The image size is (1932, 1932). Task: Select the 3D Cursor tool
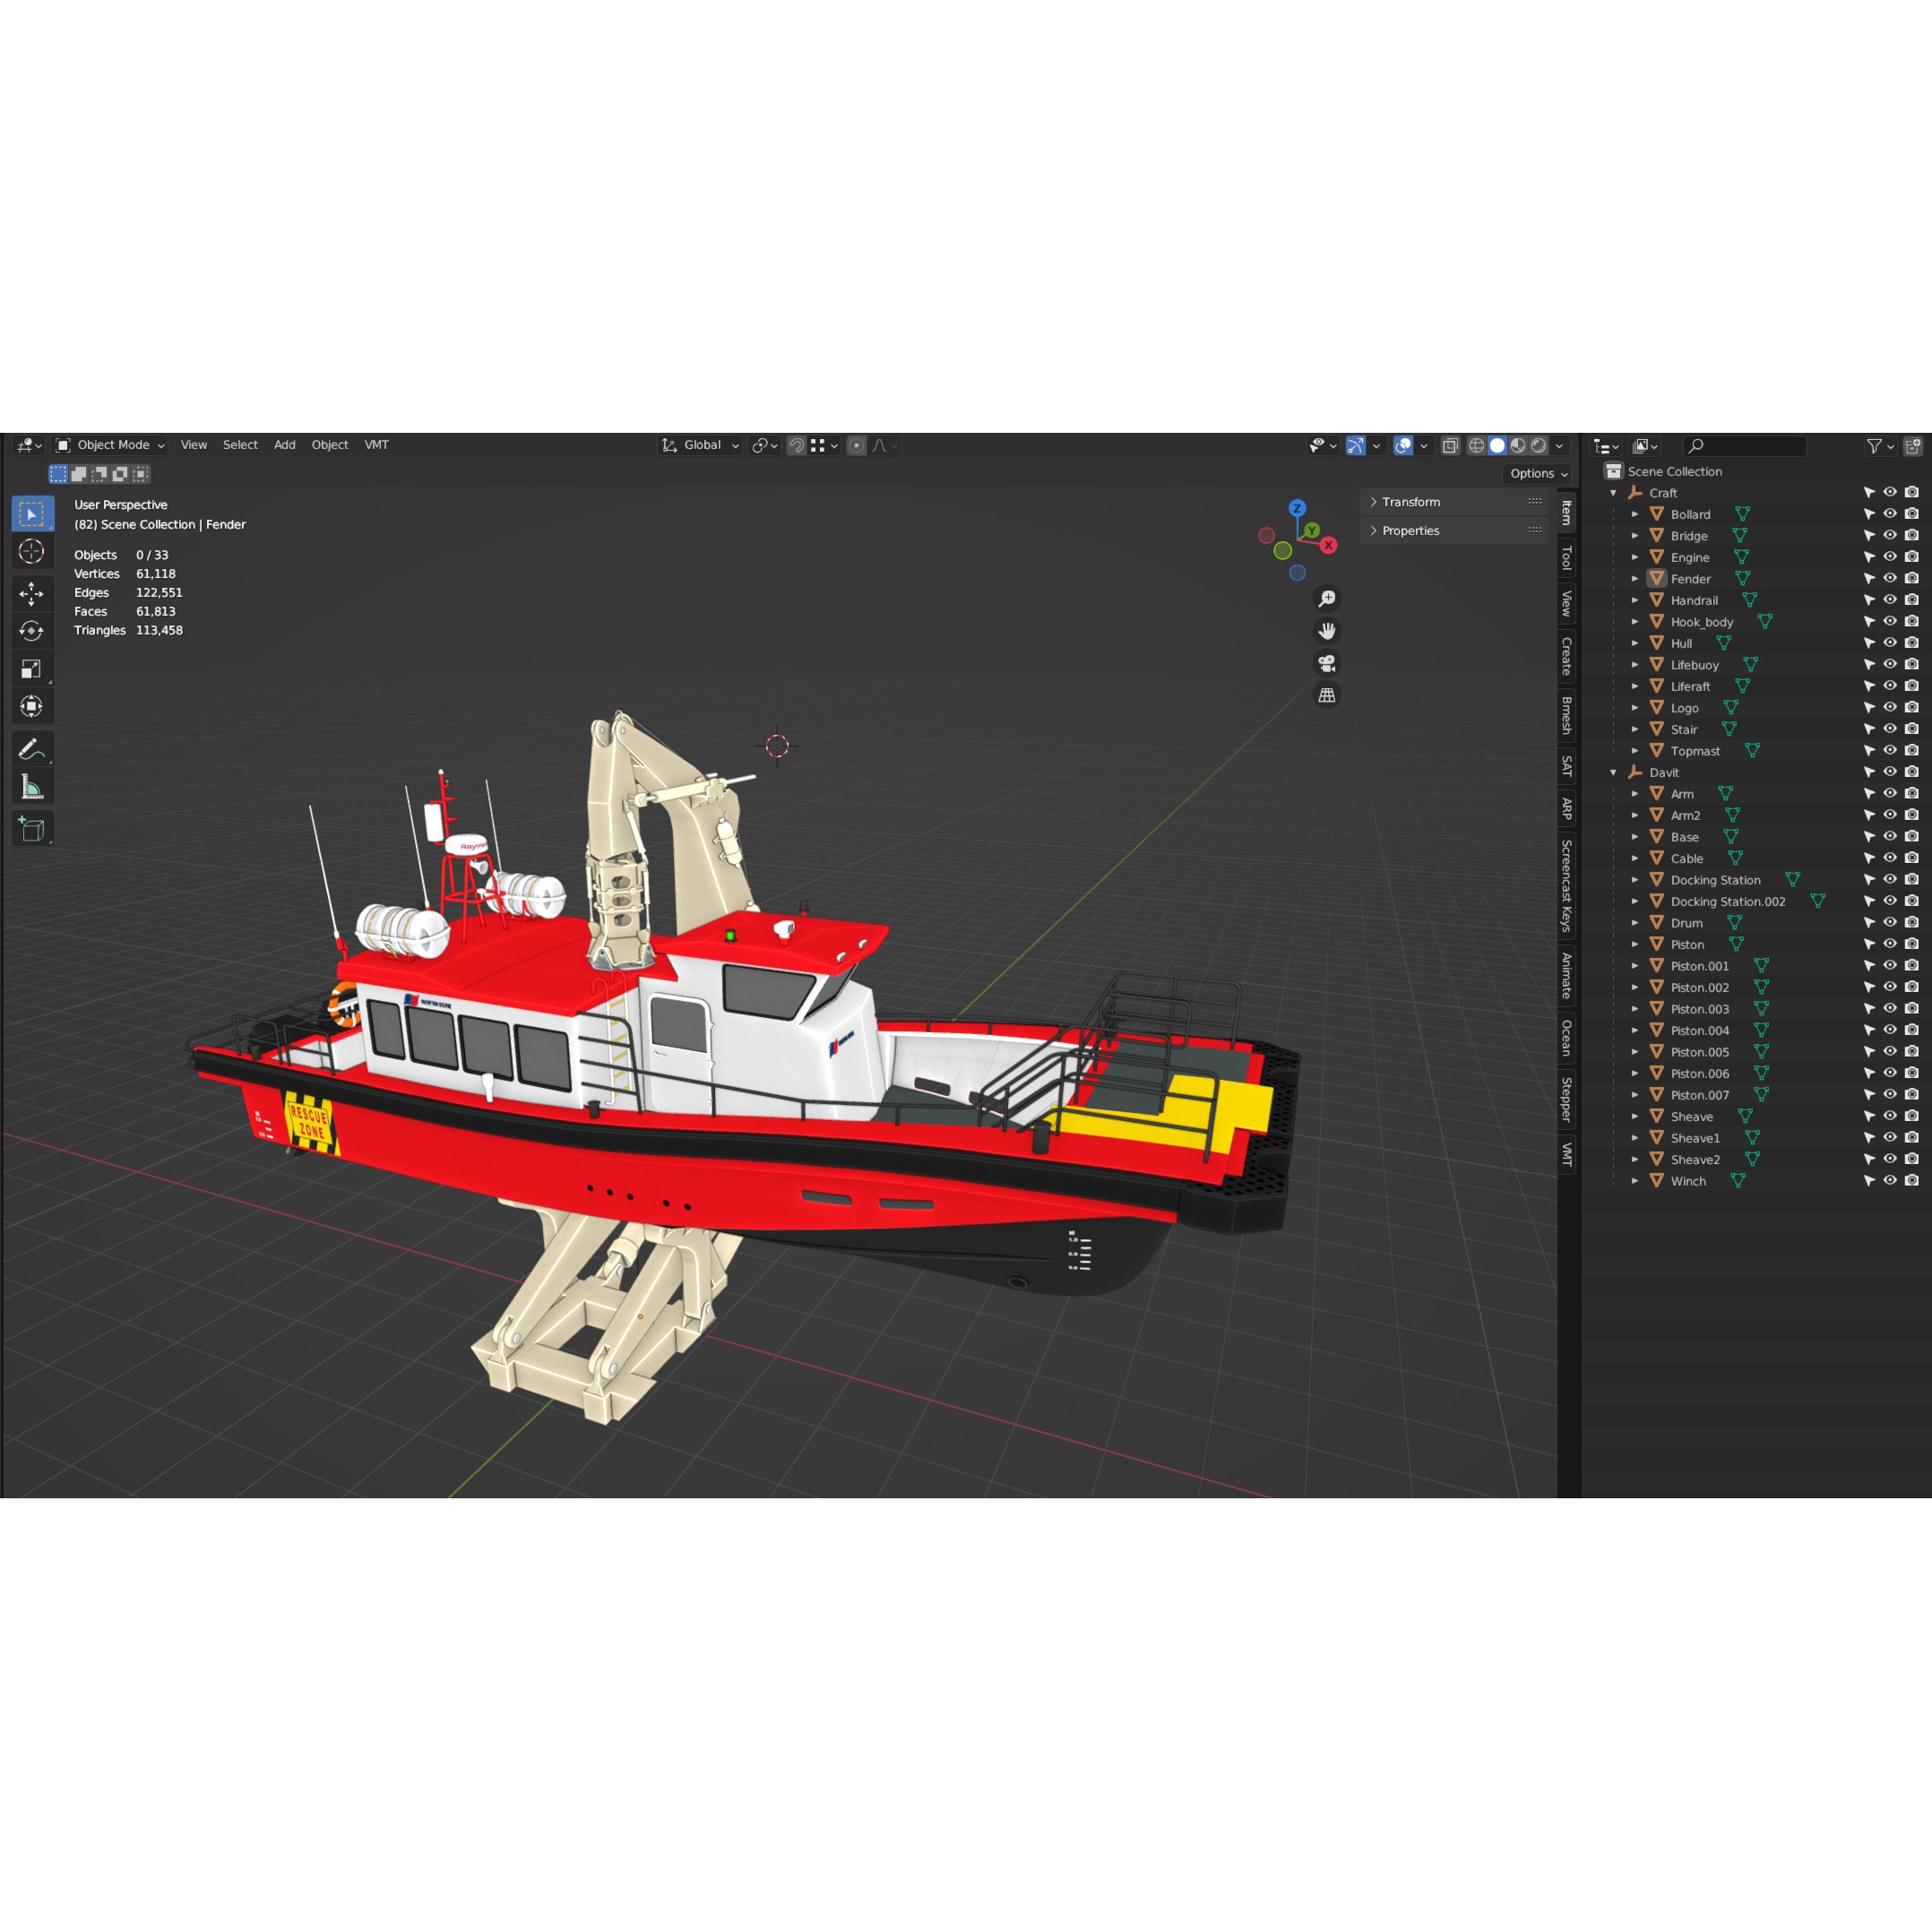tap(33, 551)
